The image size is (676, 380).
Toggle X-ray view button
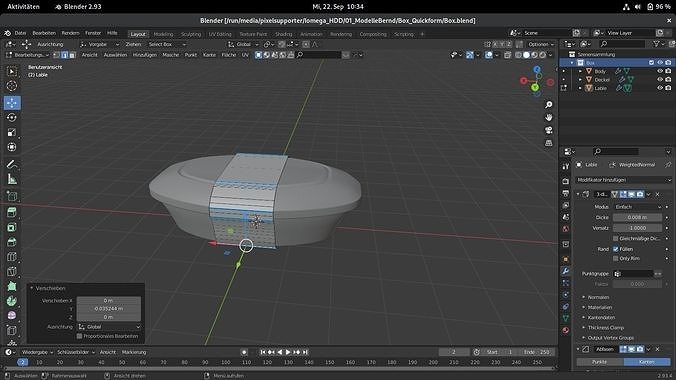[508, 55]
